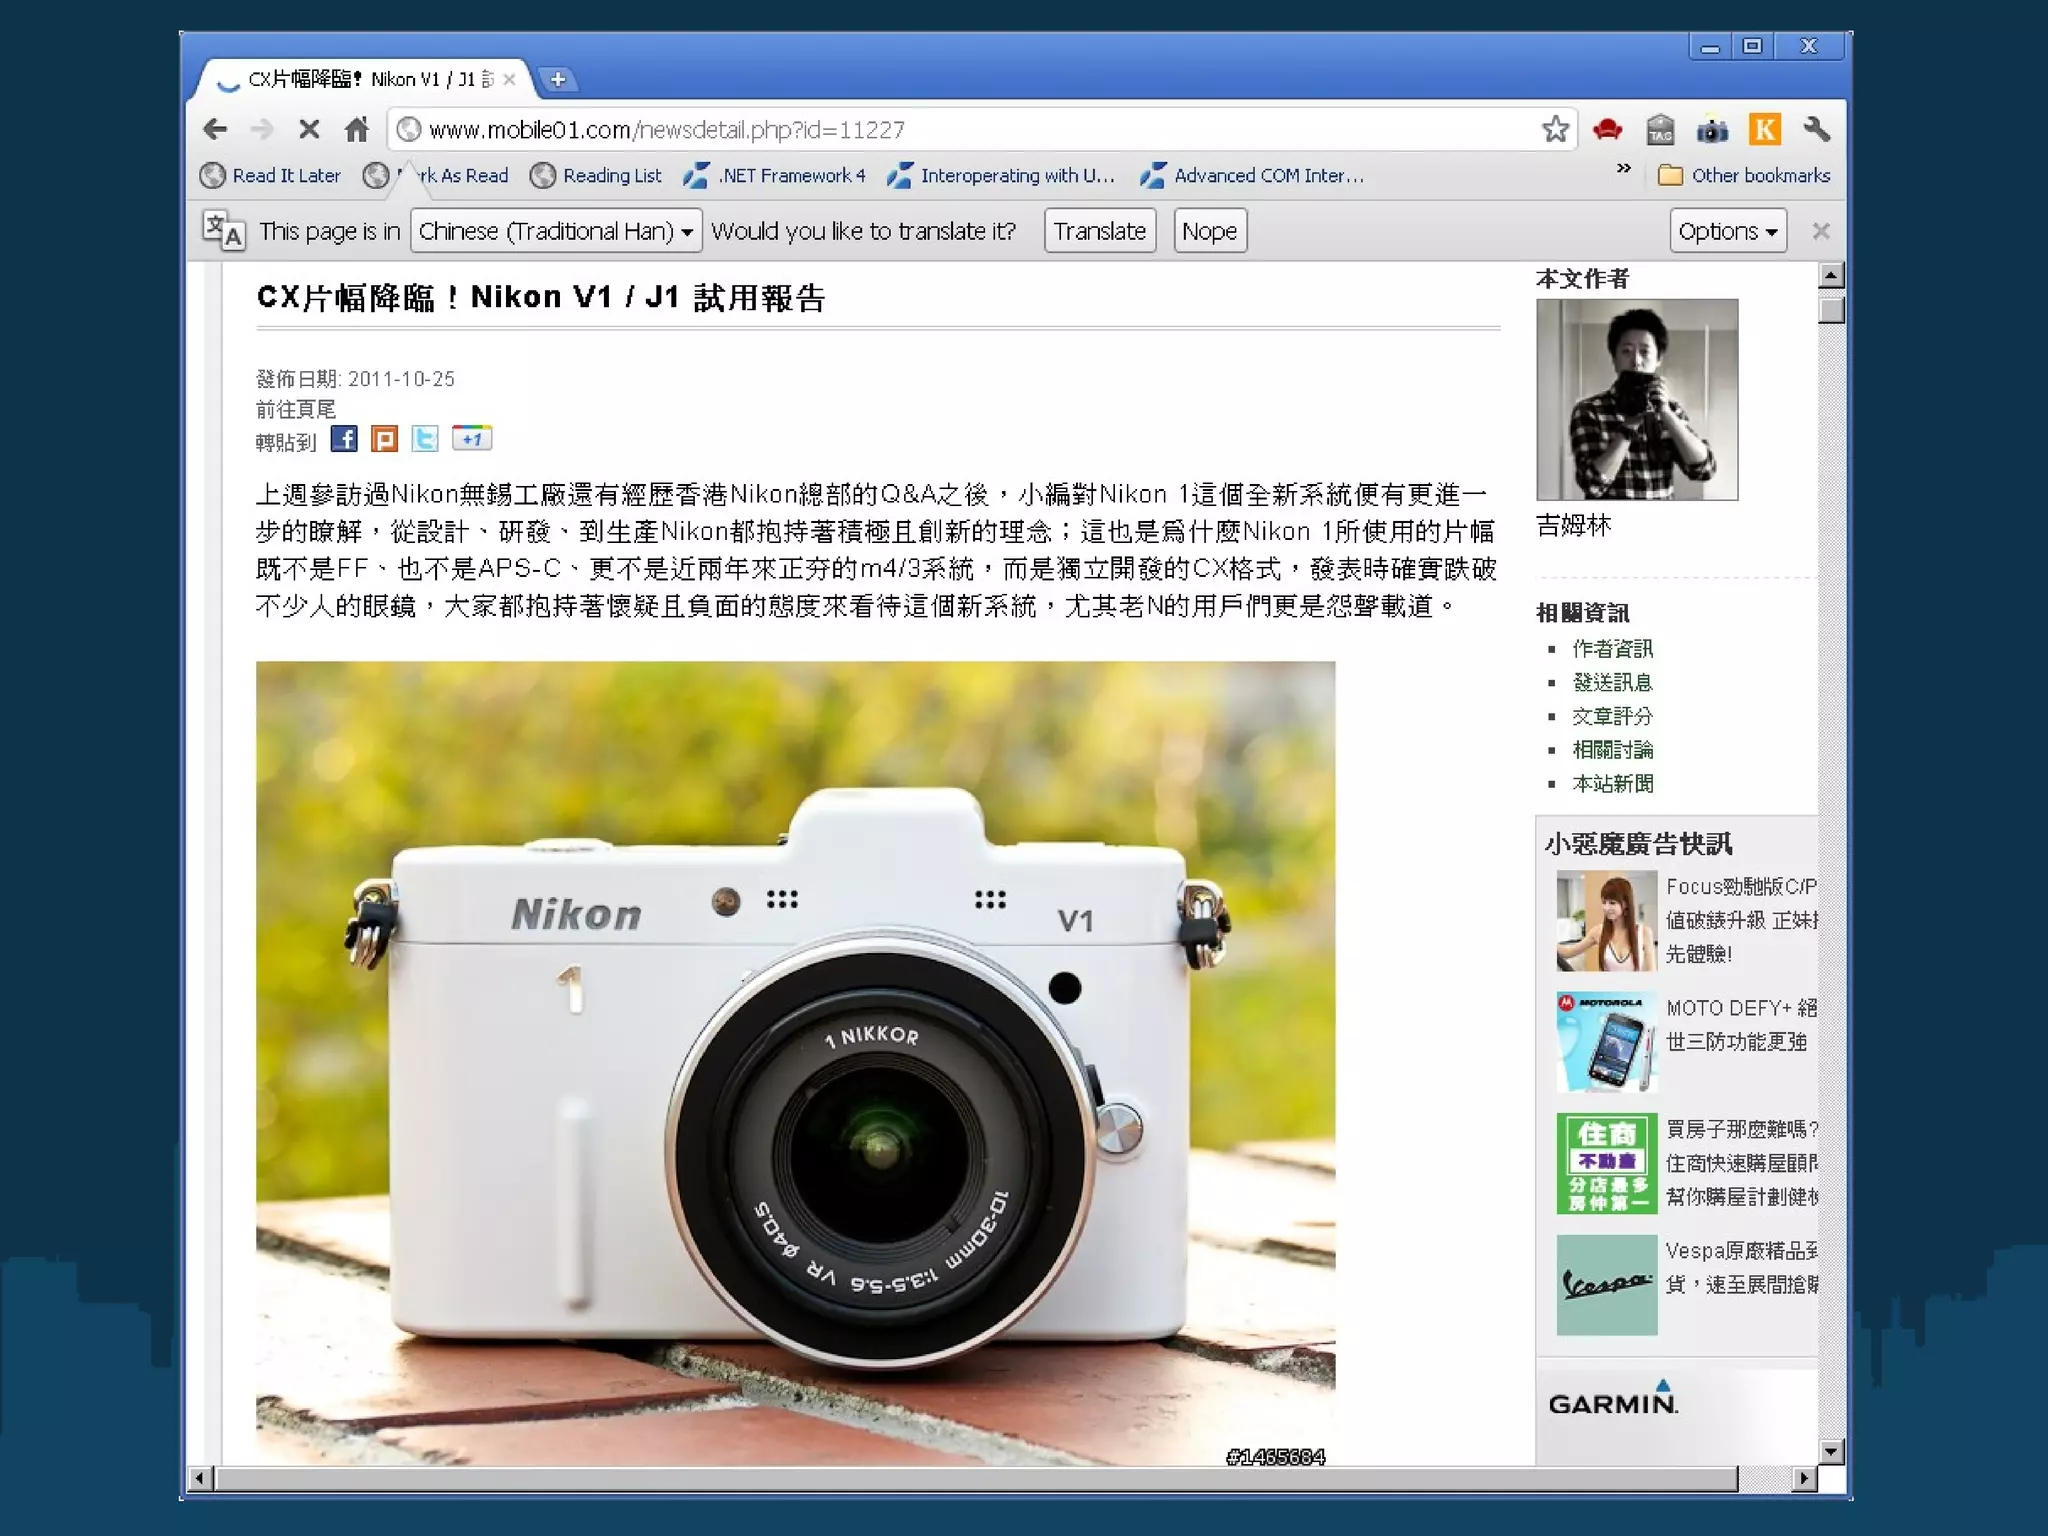Click the Google +1 button

click(472, 438)
